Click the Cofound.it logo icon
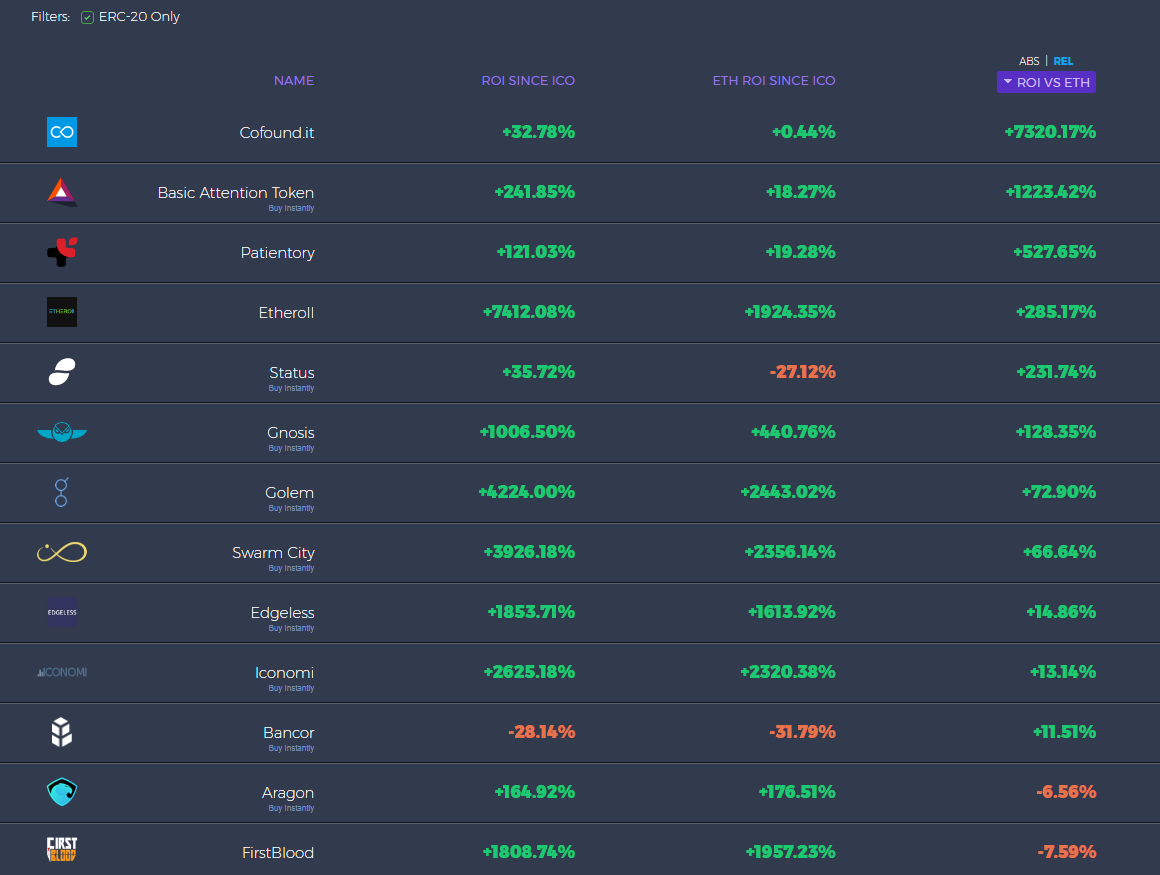Image resolution: width=1160 pixels, height=875 pixels. tap(62, 132)
